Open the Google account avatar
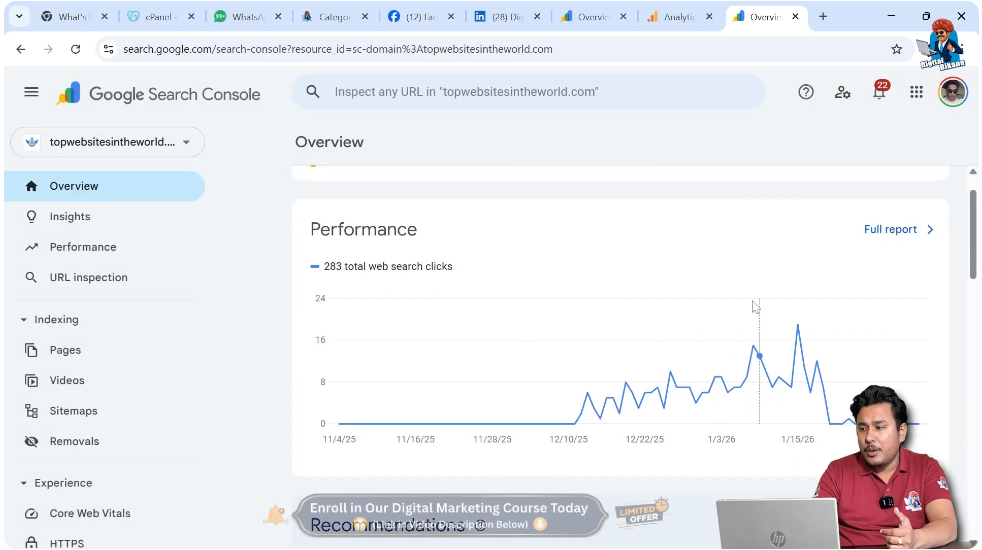Viewport: 982px width, 550px height. (x=953, y=92)
